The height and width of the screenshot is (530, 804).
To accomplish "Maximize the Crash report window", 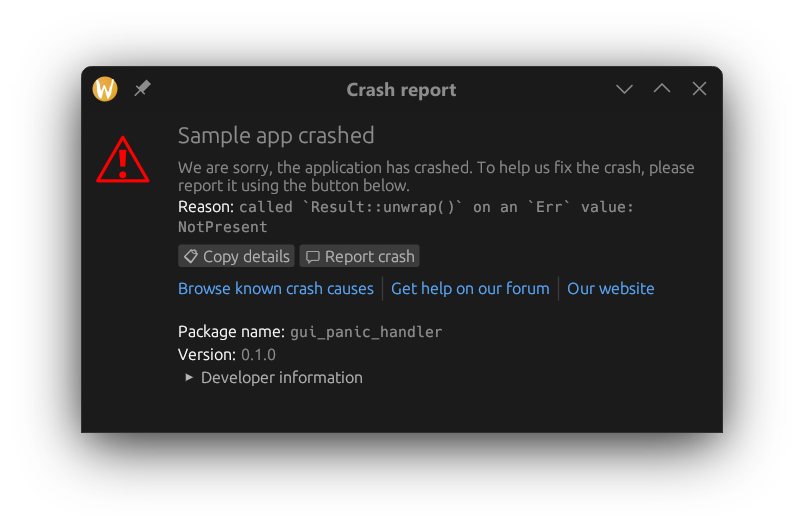I will (x=661, y=89).
